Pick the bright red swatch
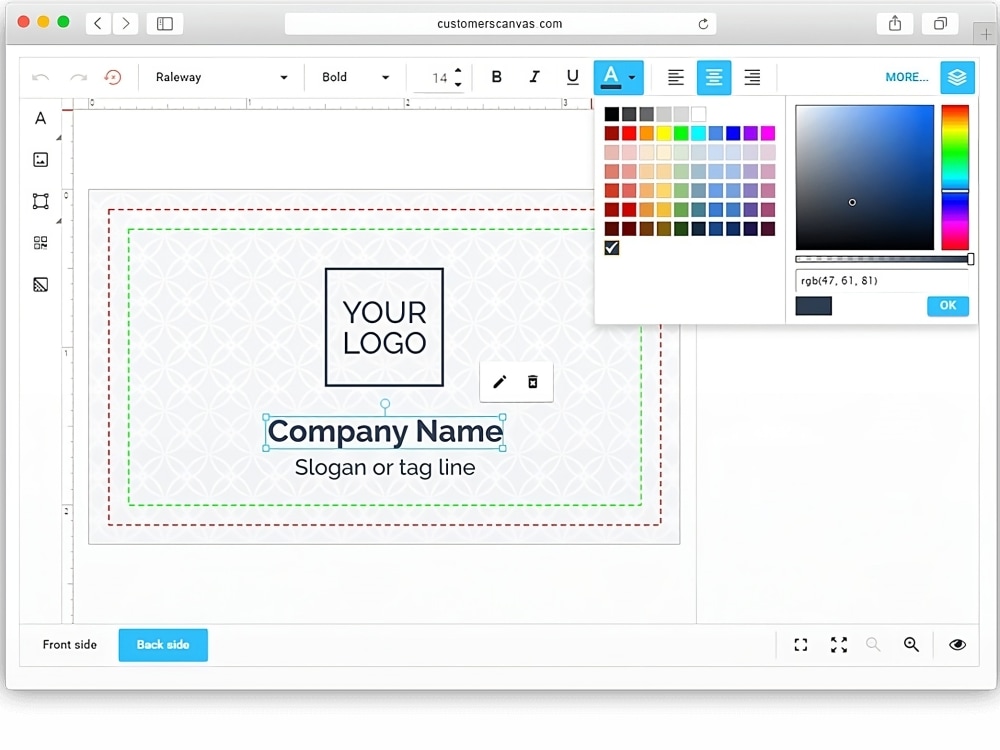The image size is (1000, 750). tap(629, 133)
